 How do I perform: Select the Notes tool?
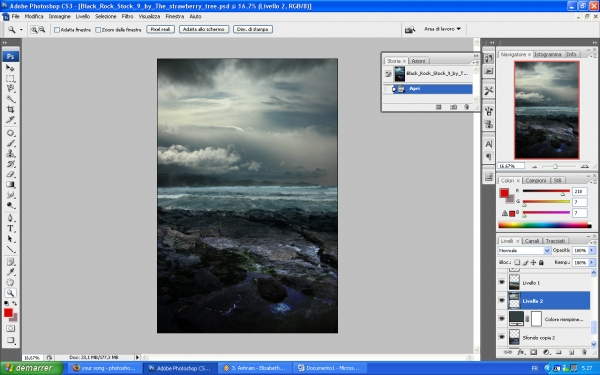coord(10,262)
